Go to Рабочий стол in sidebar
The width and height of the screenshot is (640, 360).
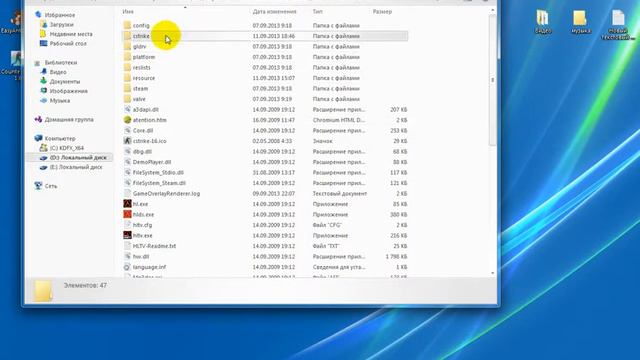coord(68,44)
